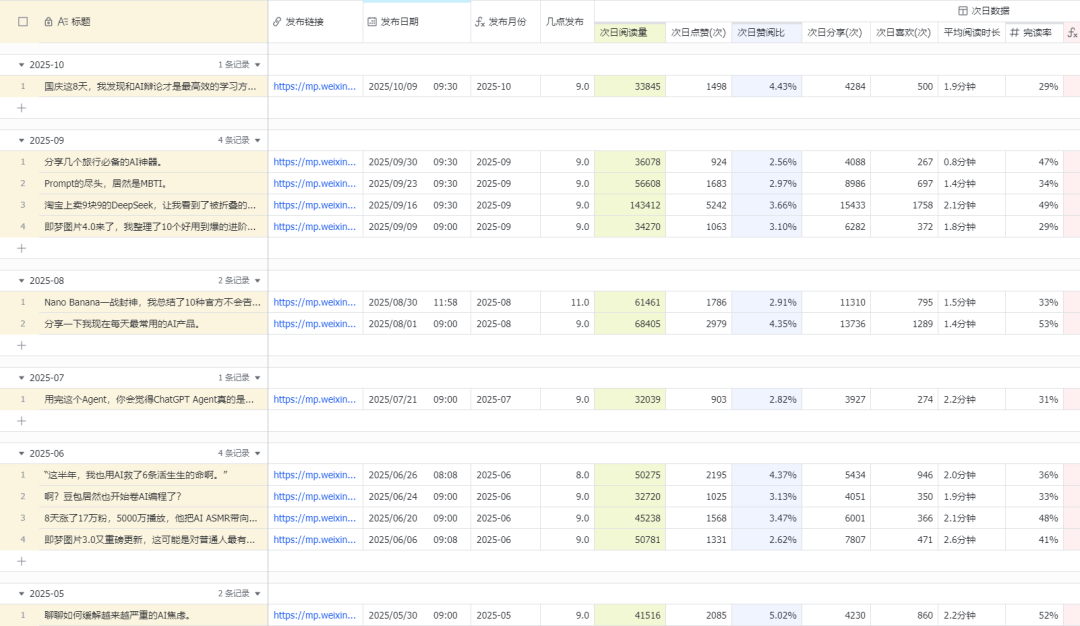Select the 几点发布 column header
Screen dimensions: 1080x626
tap(568, 22)
